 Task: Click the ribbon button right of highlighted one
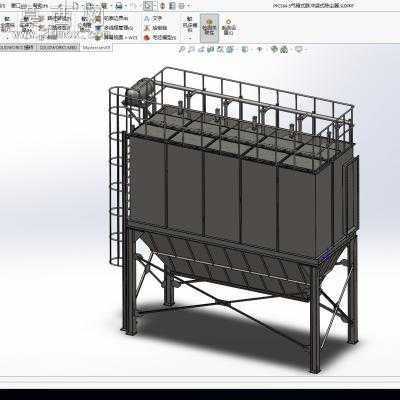(x=228, y=27)
